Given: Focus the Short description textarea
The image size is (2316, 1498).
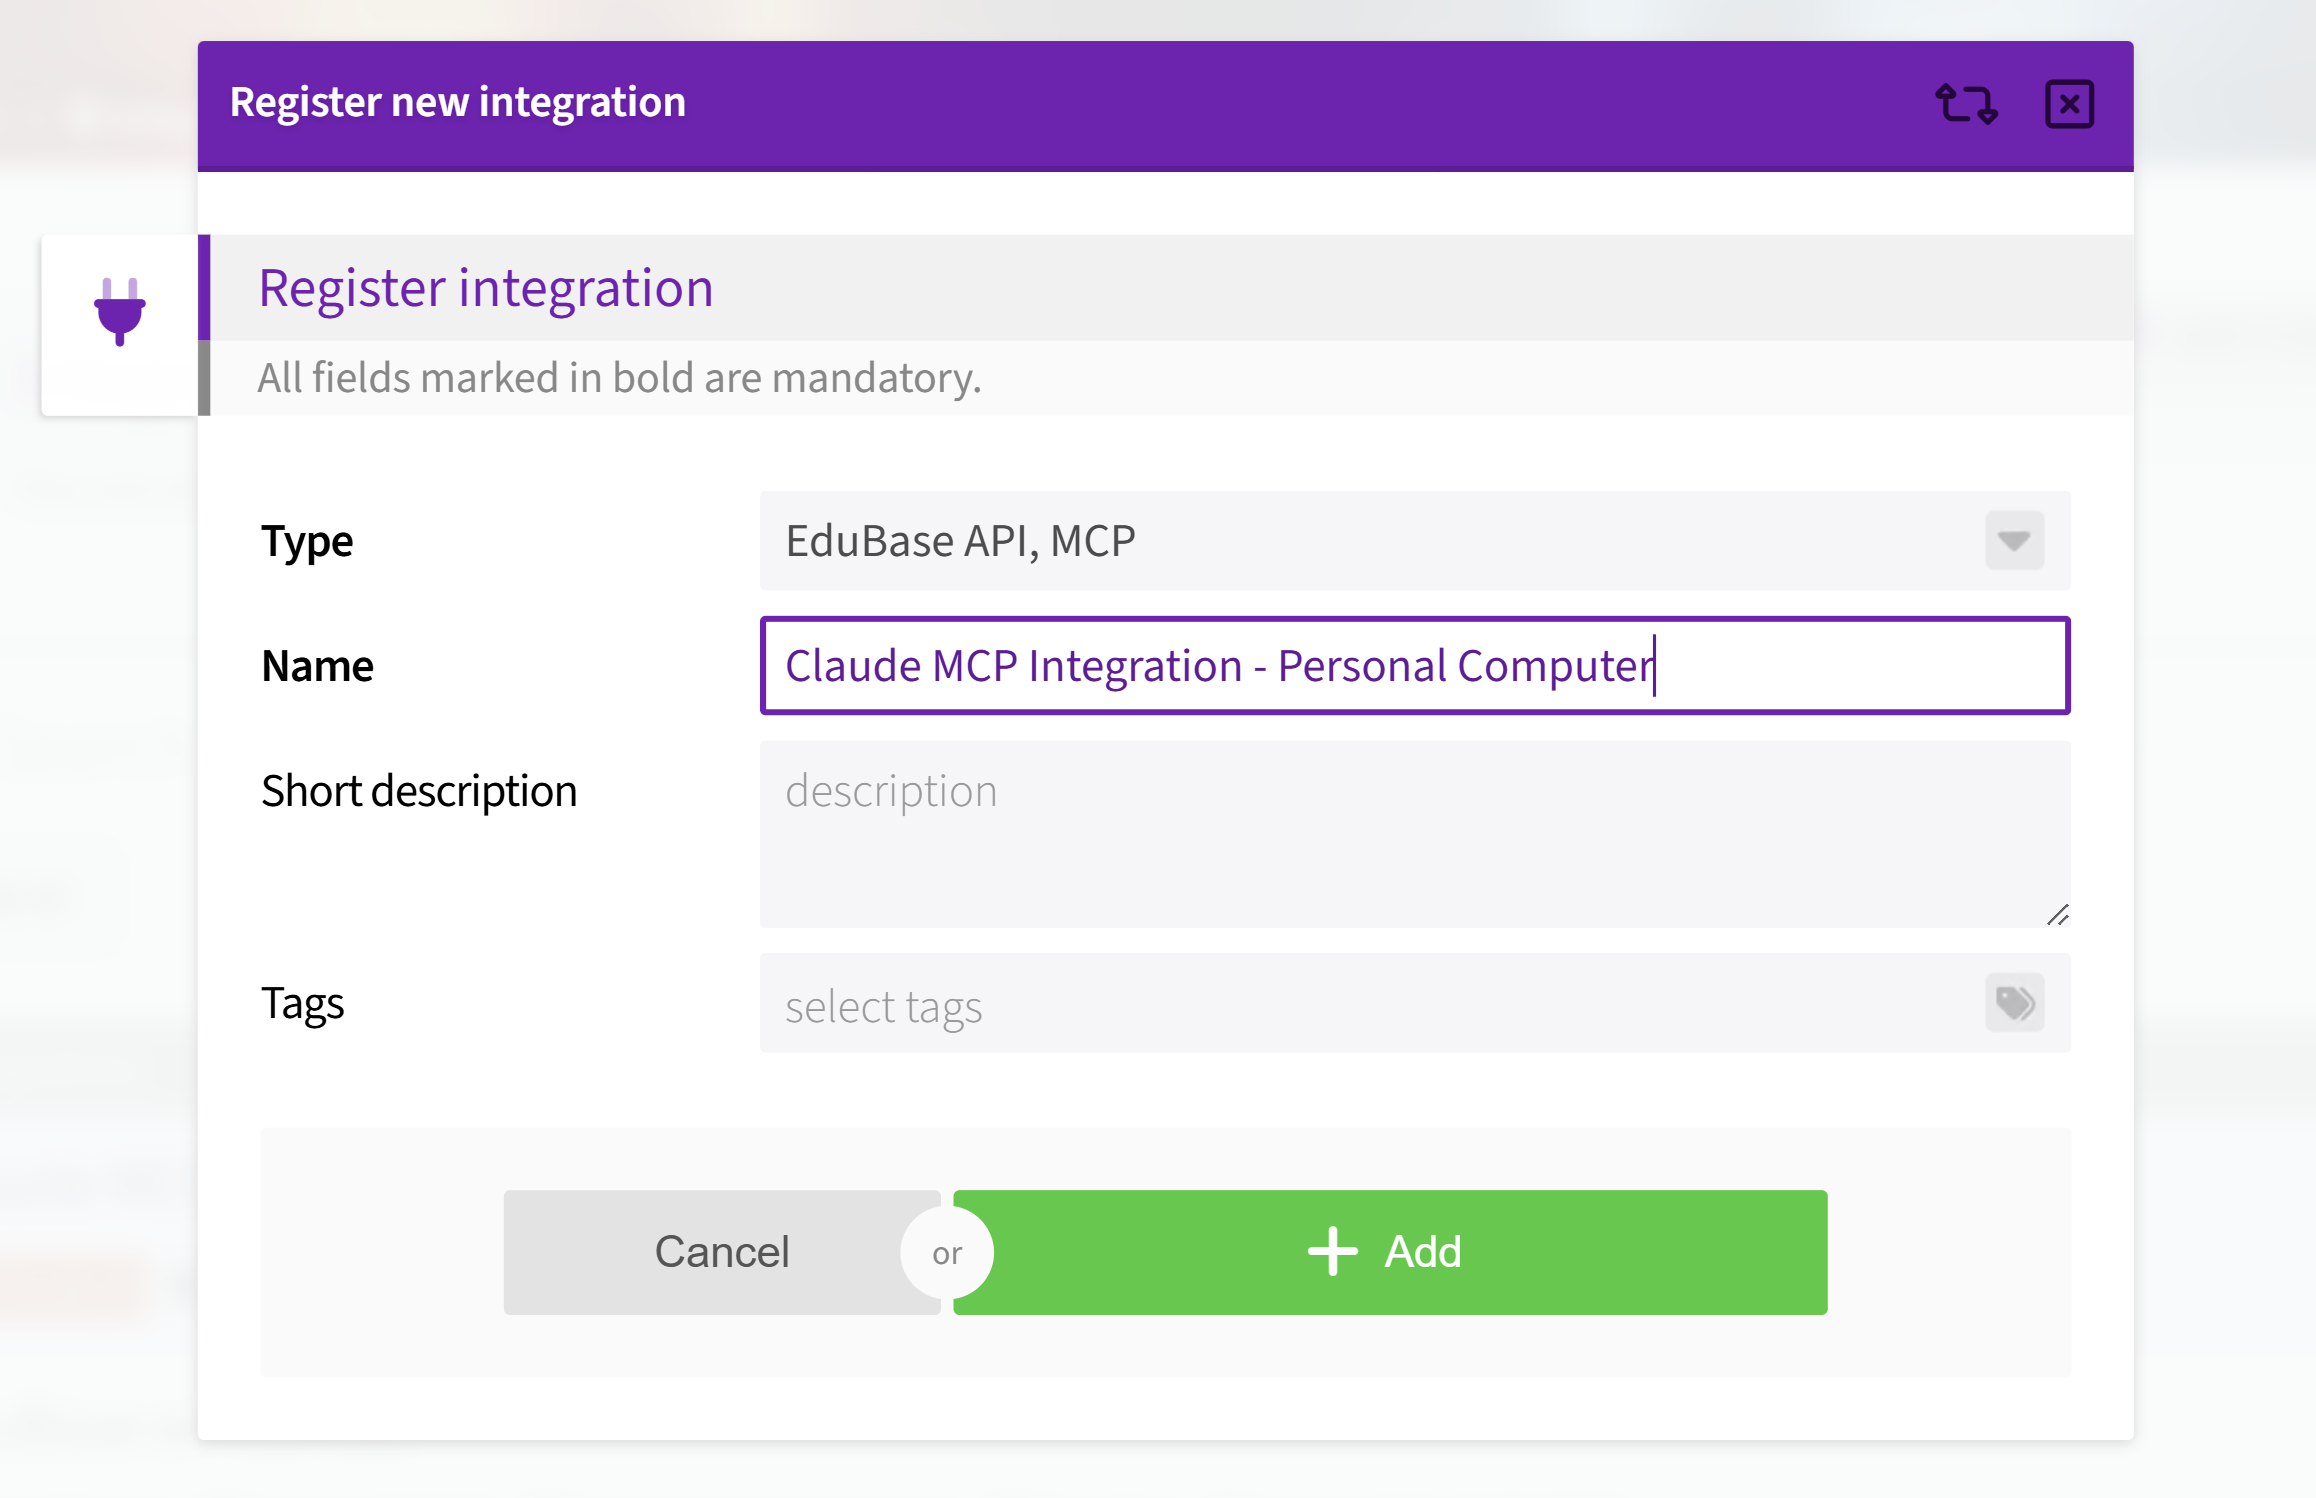Looking at the screenshot, I should (1414, 834).
